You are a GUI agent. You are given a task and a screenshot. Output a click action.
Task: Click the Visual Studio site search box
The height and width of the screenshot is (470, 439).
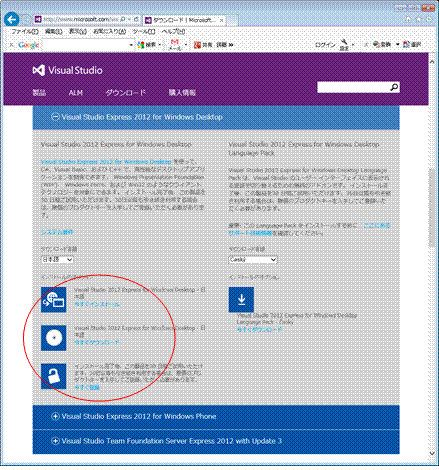354,87
